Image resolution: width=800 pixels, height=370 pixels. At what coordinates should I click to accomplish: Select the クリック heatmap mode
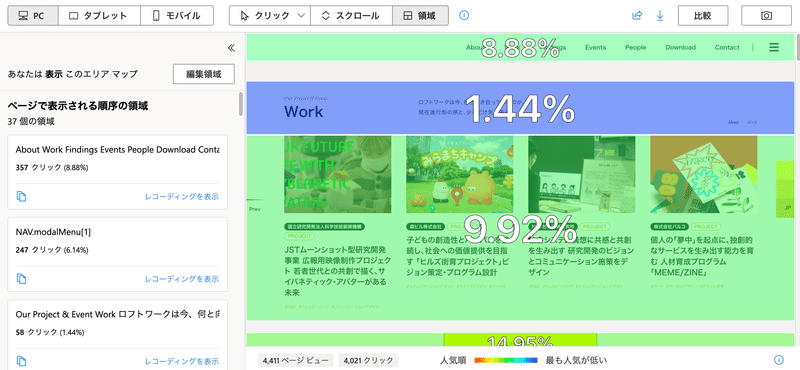click(x=264, y=16)
